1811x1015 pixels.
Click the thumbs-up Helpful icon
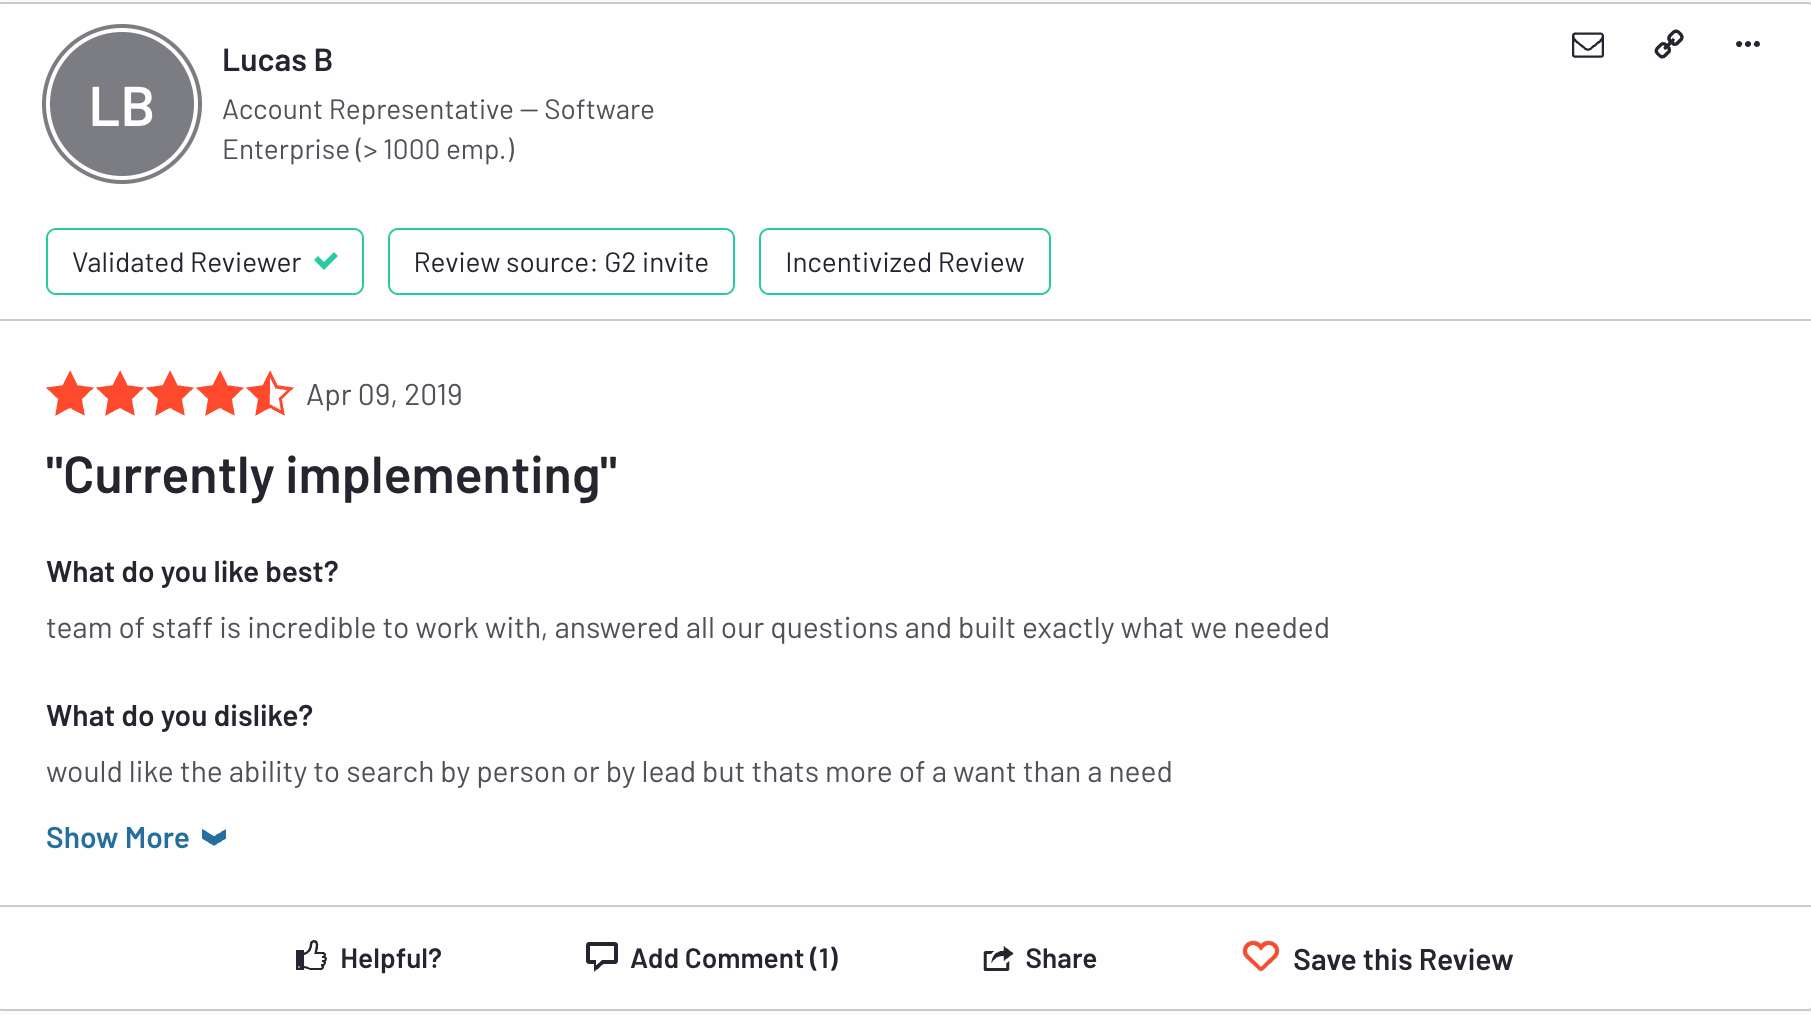(x=311, y=957)
